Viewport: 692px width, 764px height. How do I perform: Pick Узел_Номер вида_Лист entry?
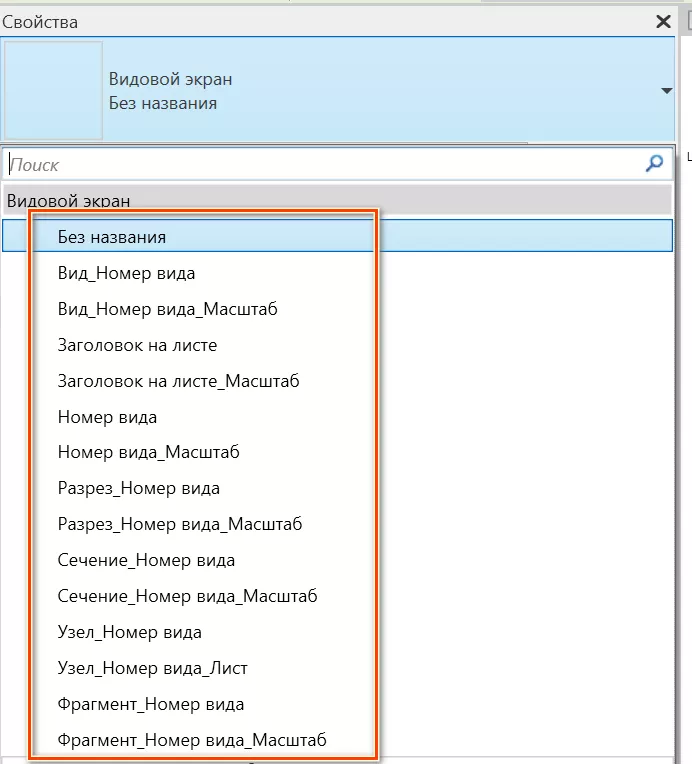coord(152,668)
